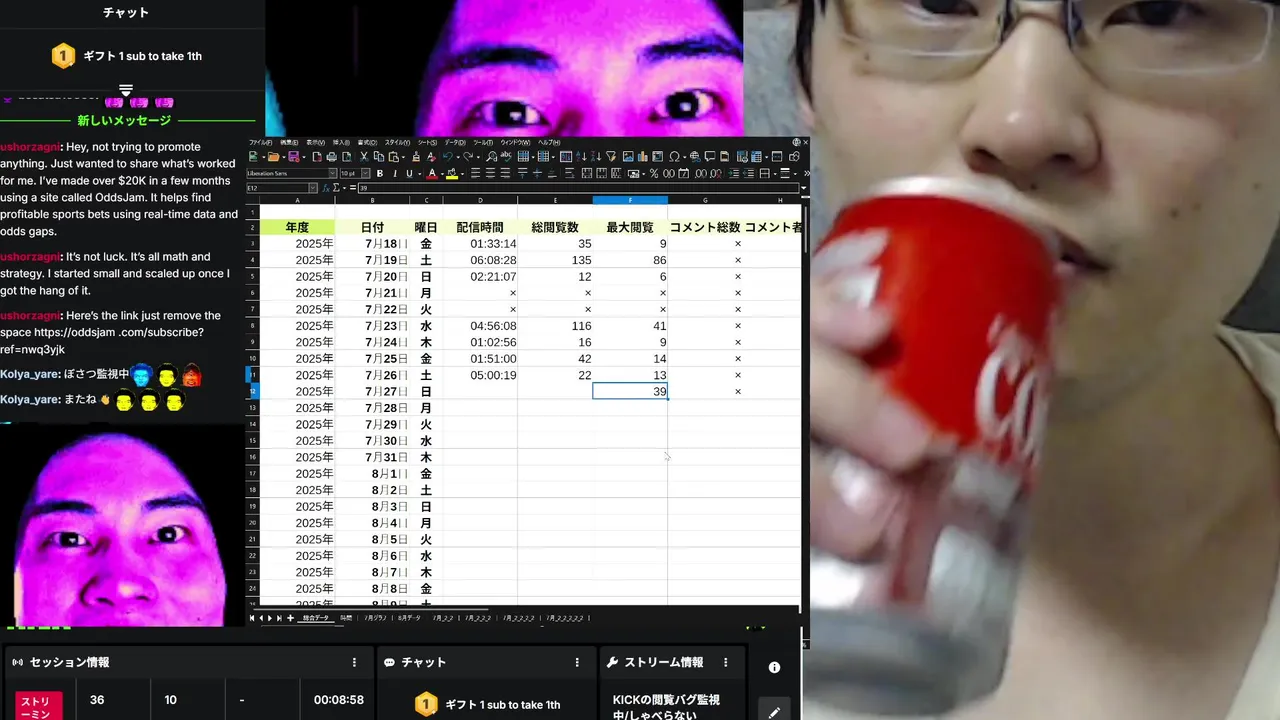Select the cell 06:08:28

click(480, 260)
